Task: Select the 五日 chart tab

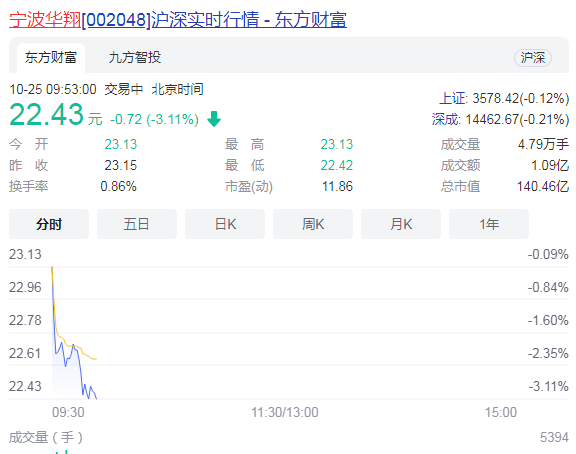Action: click(137, 224)
